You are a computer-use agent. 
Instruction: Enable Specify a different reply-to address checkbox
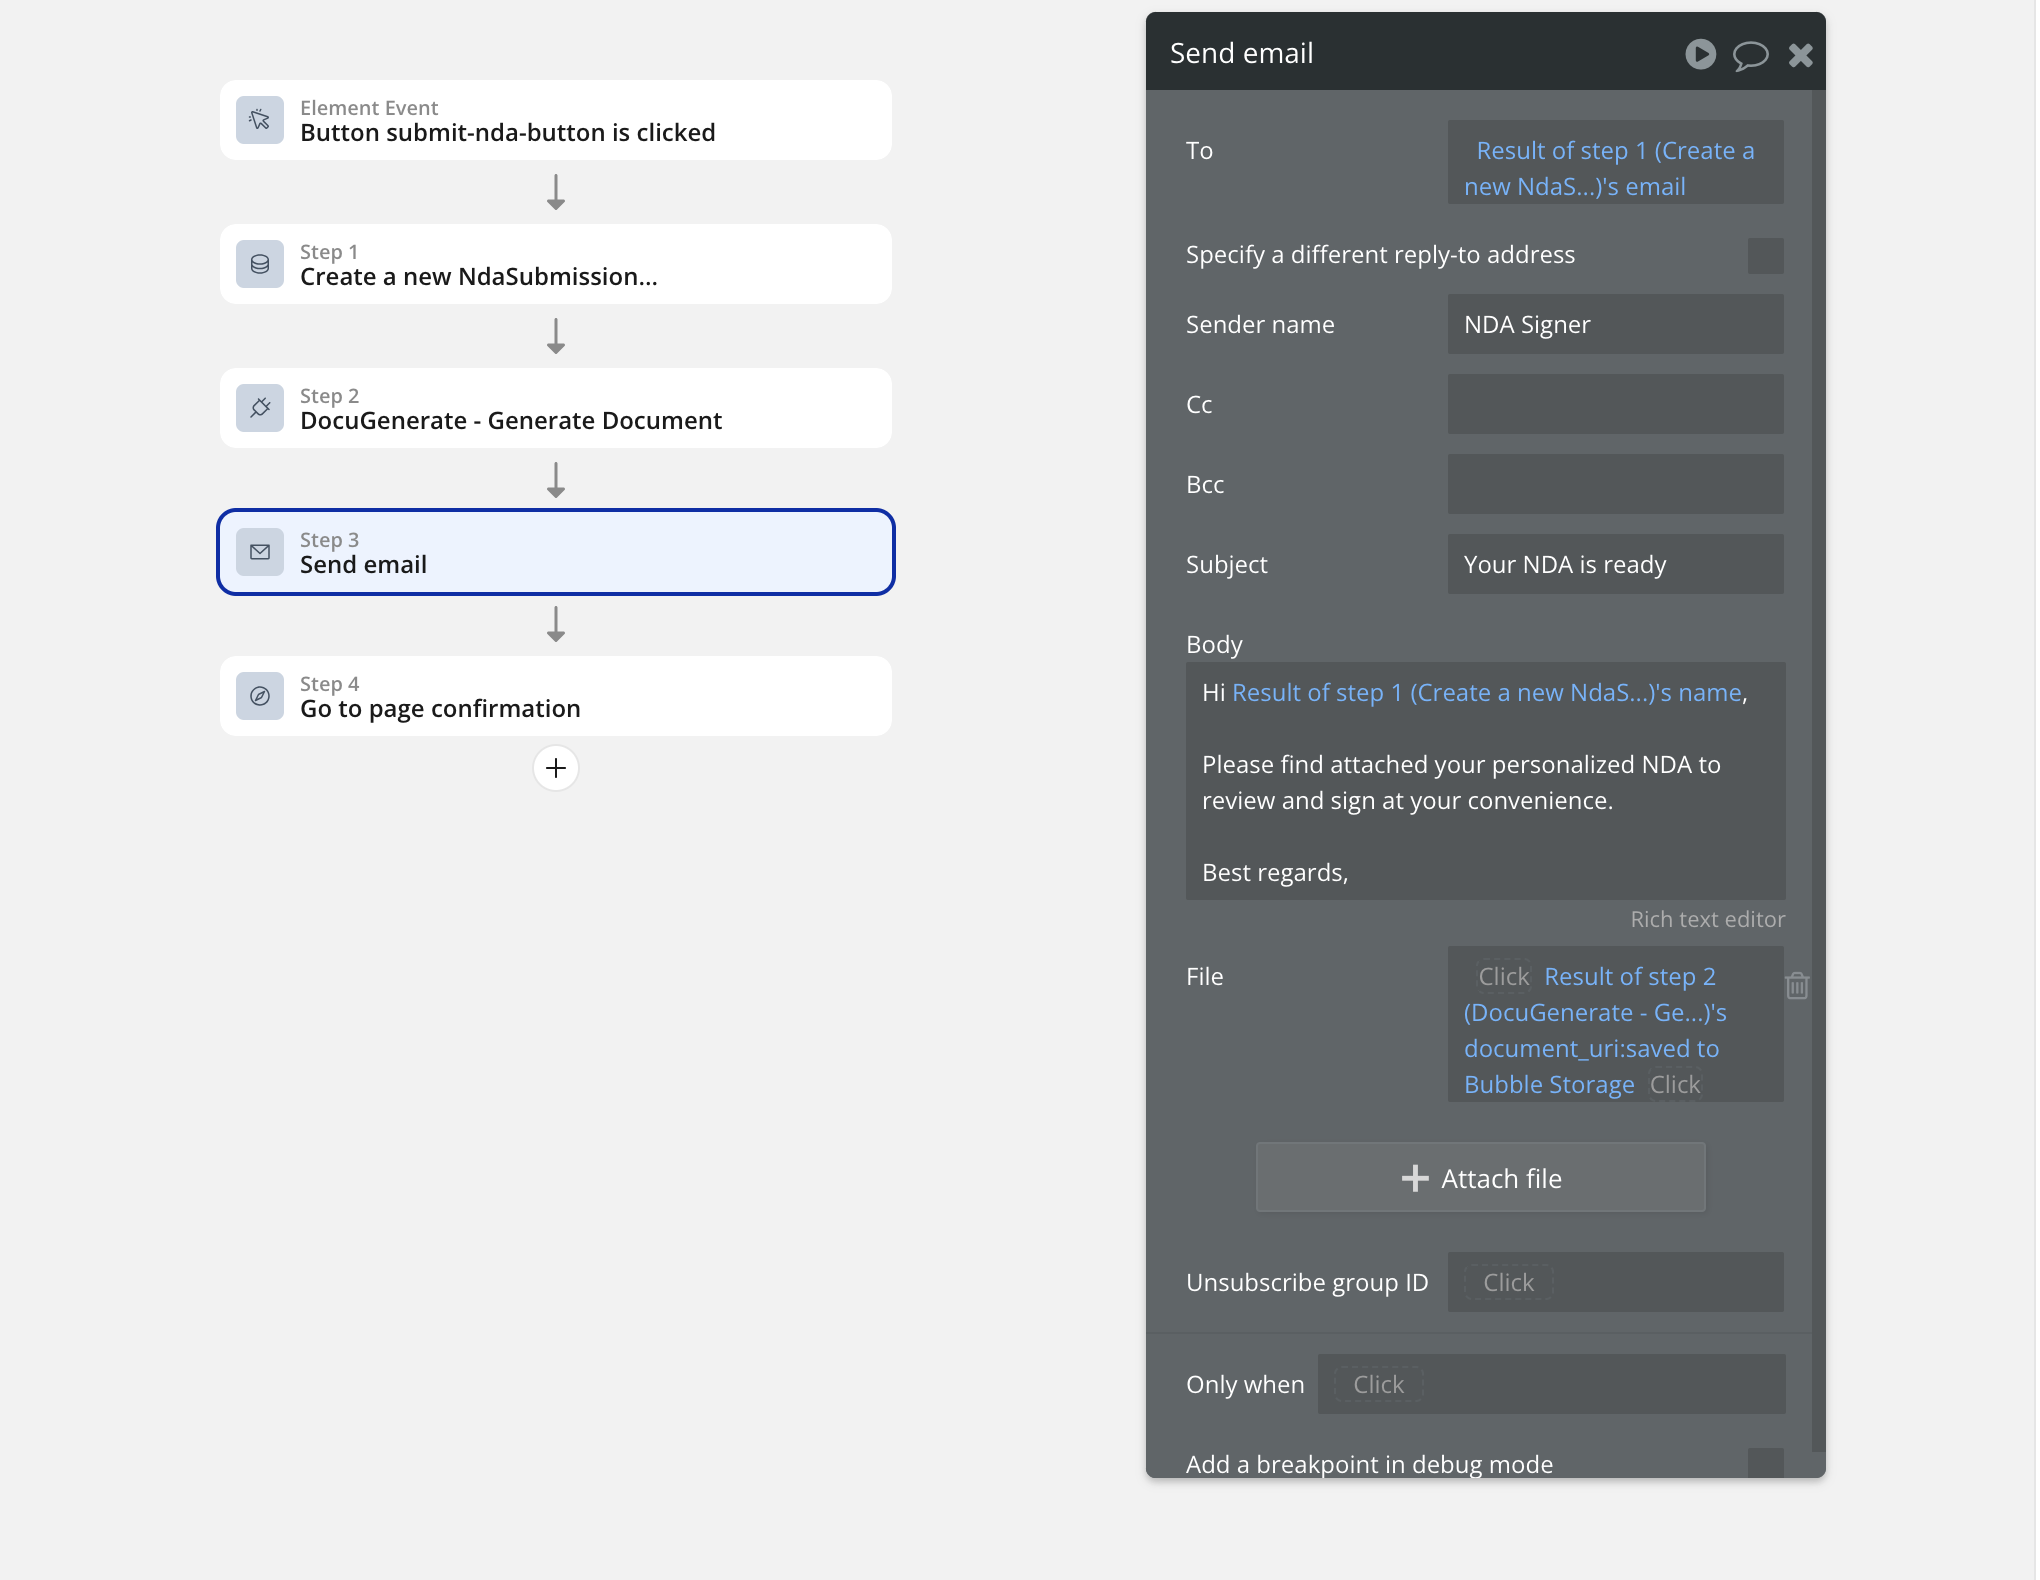[x=1766, y=255]
